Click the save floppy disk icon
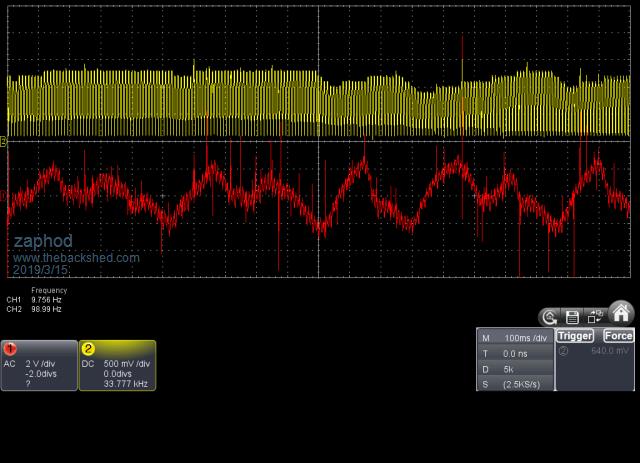The width and height of the screenshot is (640, 463). (x=573, y=317)
